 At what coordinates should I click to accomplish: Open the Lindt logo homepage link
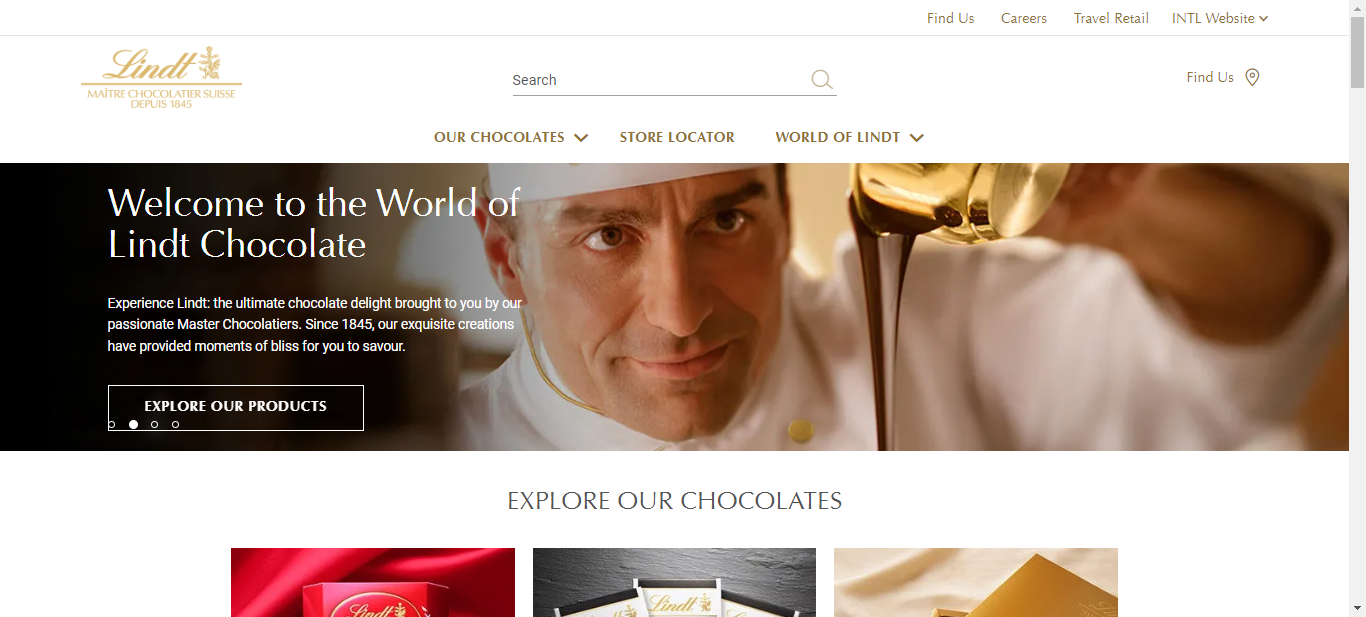161,77
